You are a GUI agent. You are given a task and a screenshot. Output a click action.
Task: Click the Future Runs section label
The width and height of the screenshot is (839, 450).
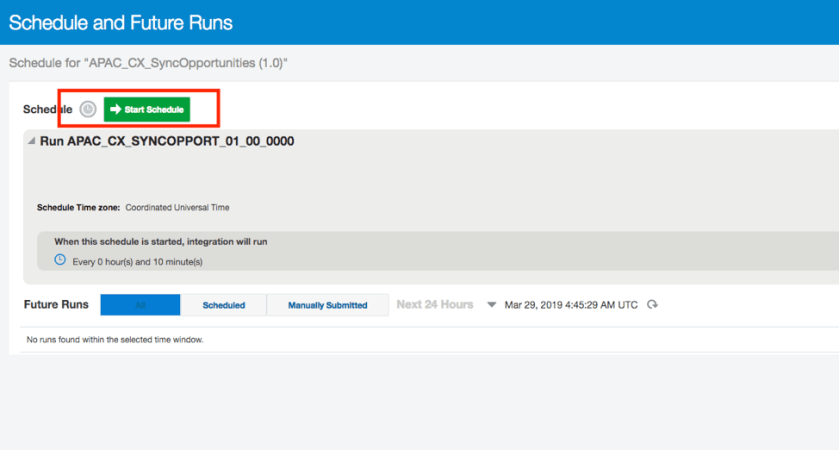[55, 304]
